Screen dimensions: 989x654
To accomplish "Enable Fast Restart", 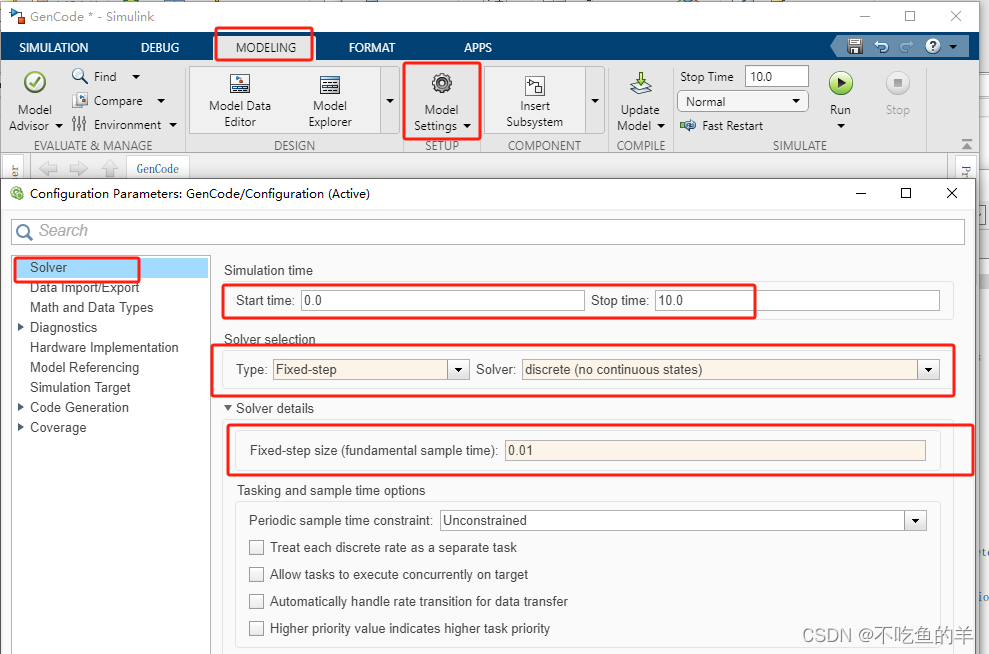I will (x=722, y=126).
